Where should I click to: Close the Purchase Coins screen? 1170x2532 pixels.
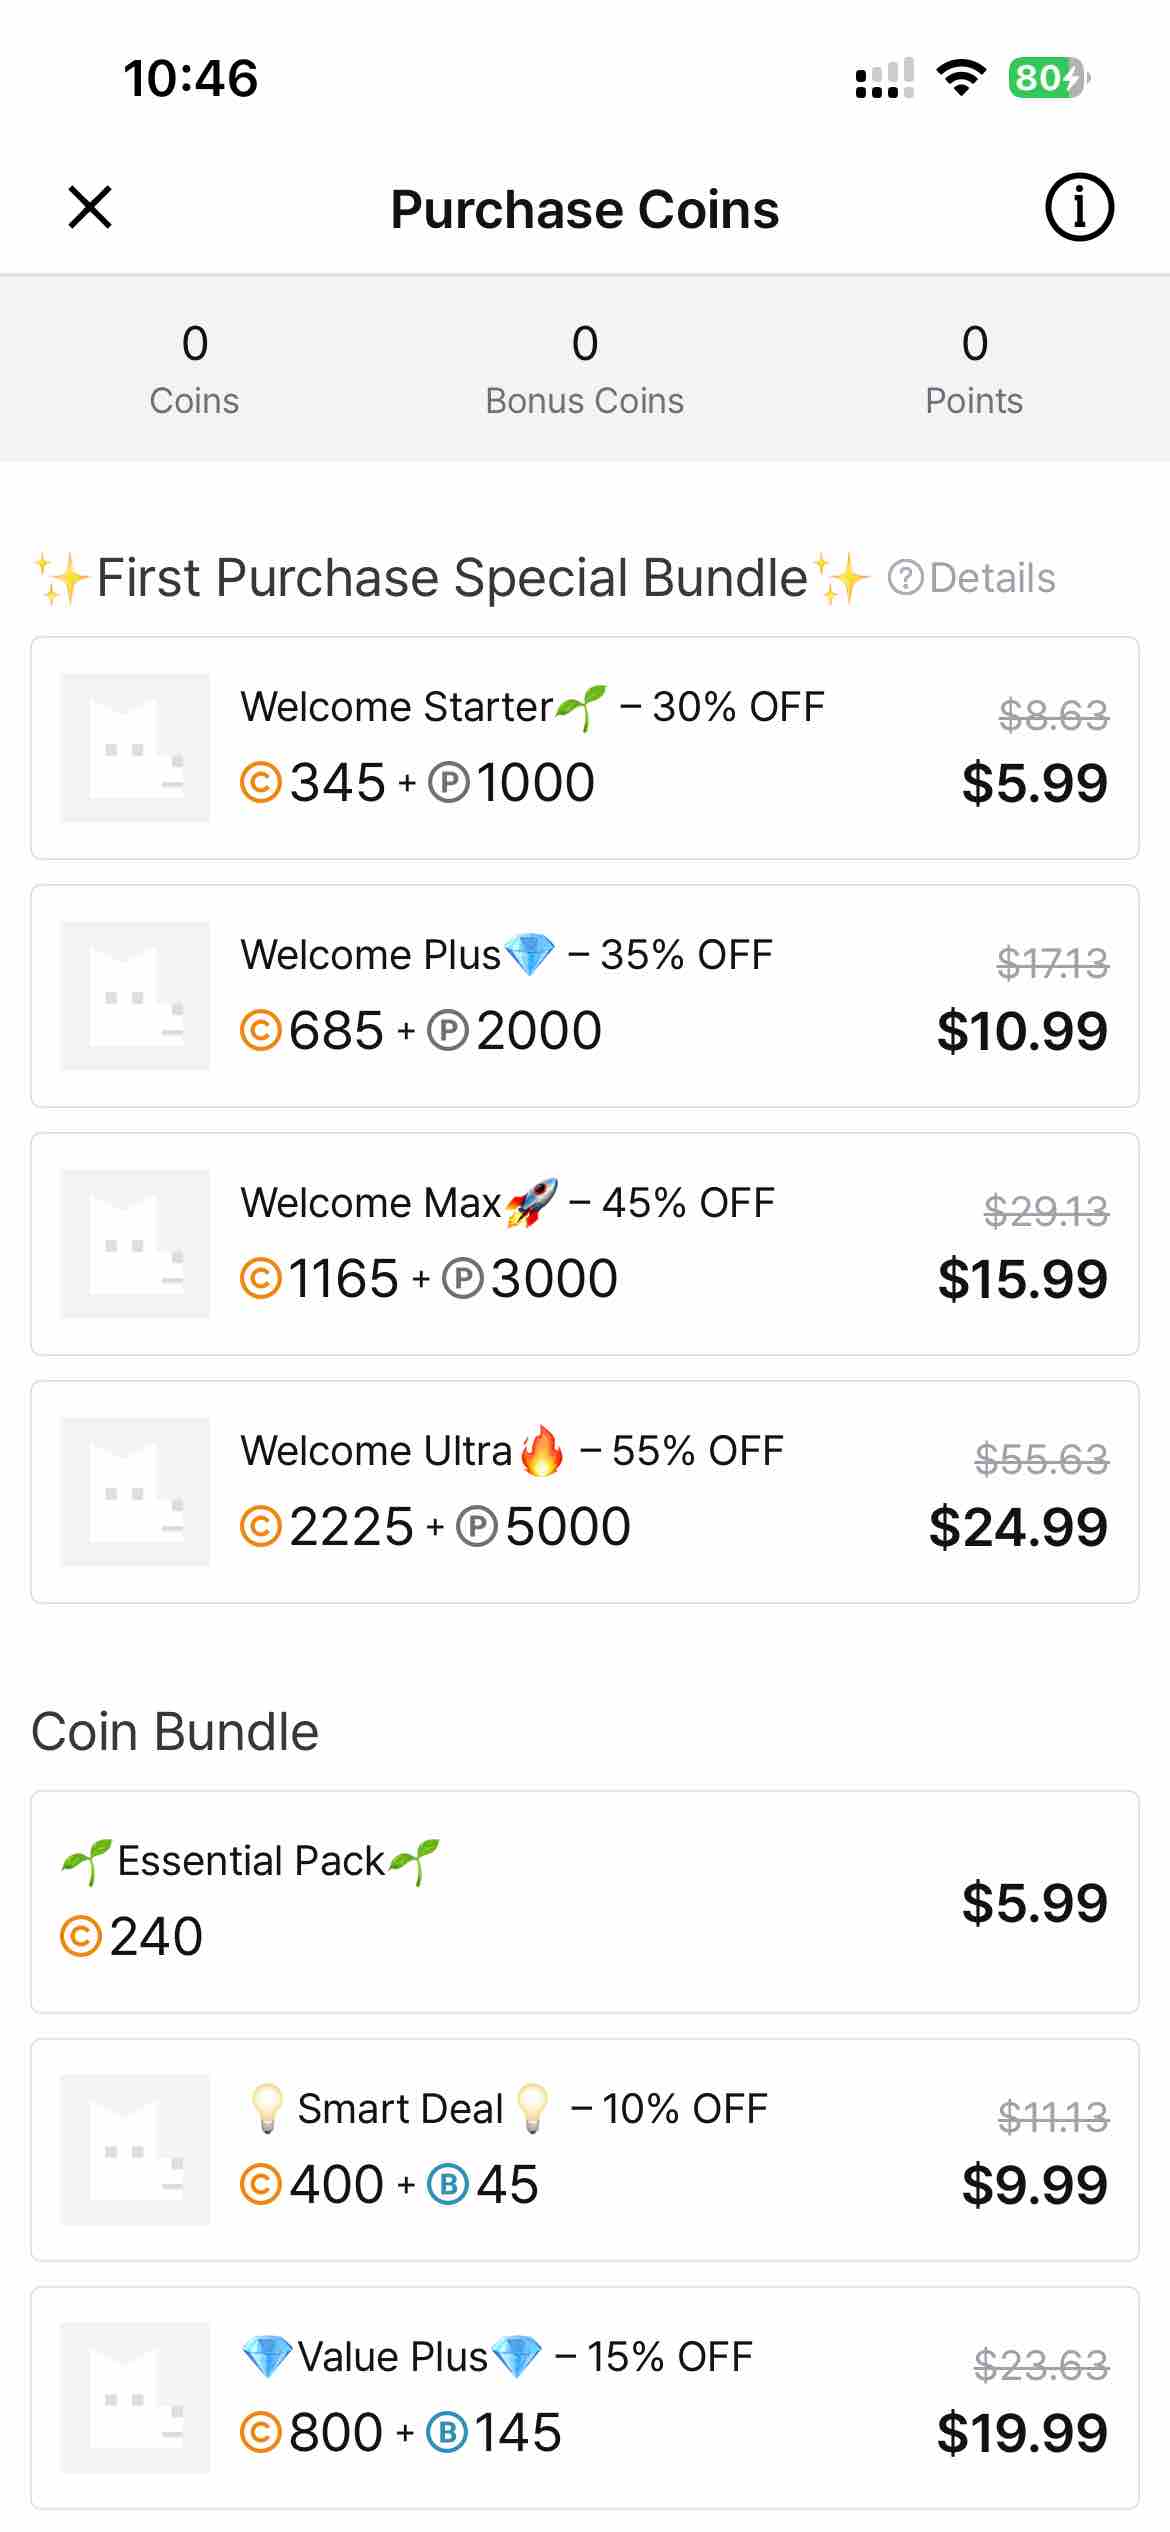[90, 208]
